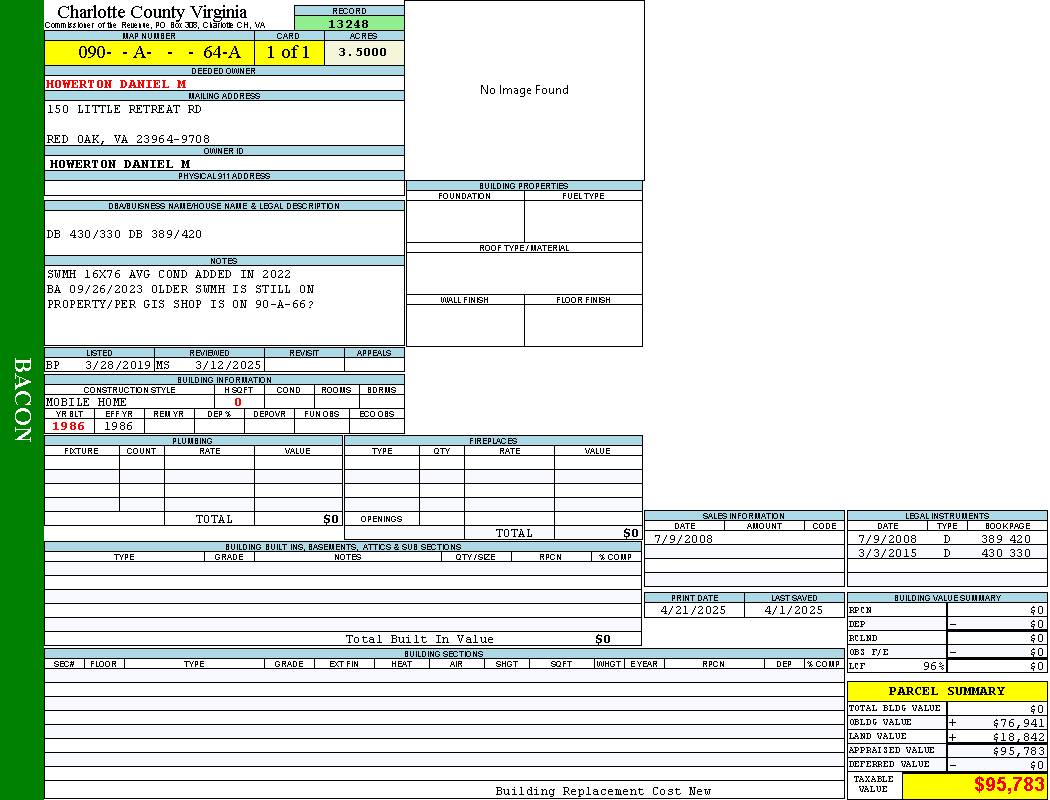Screen dimensions: 1050x800
Task: Select the Listed date 3/28/2019
Action: (x=118, y=366)
